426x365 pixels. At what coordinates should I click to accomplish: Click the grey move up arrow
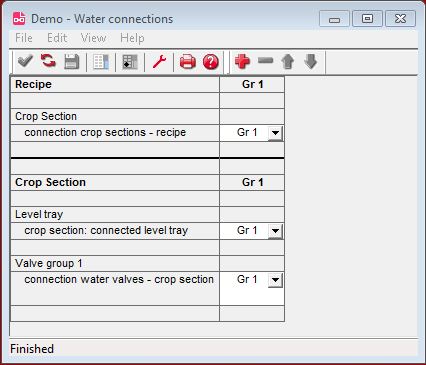[288, 62]
